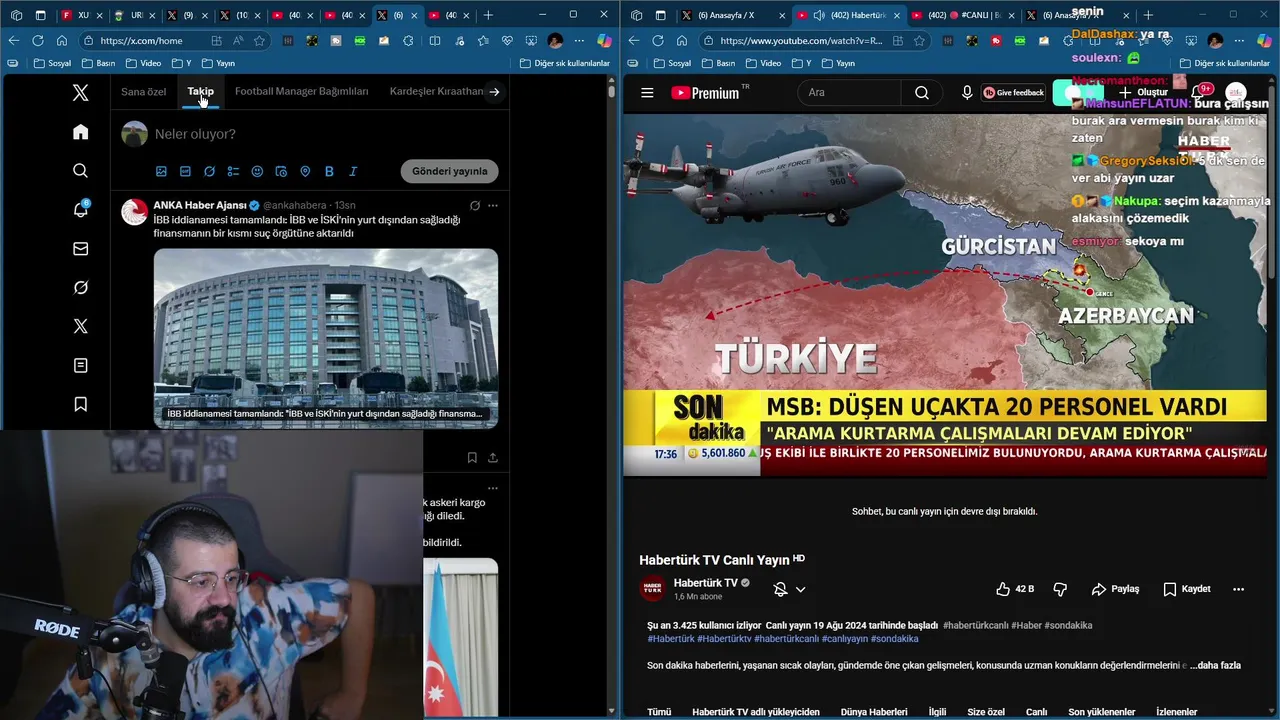Open new tab in left browser window
This screenshot has width=1280, height=720.
[x=488, y=15]
